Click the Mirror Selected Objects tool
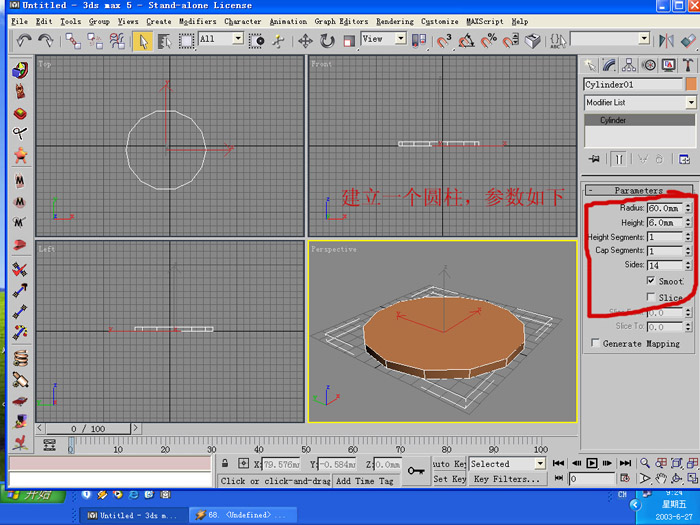This screenshot has height=525, width=700. pos(666,41)
